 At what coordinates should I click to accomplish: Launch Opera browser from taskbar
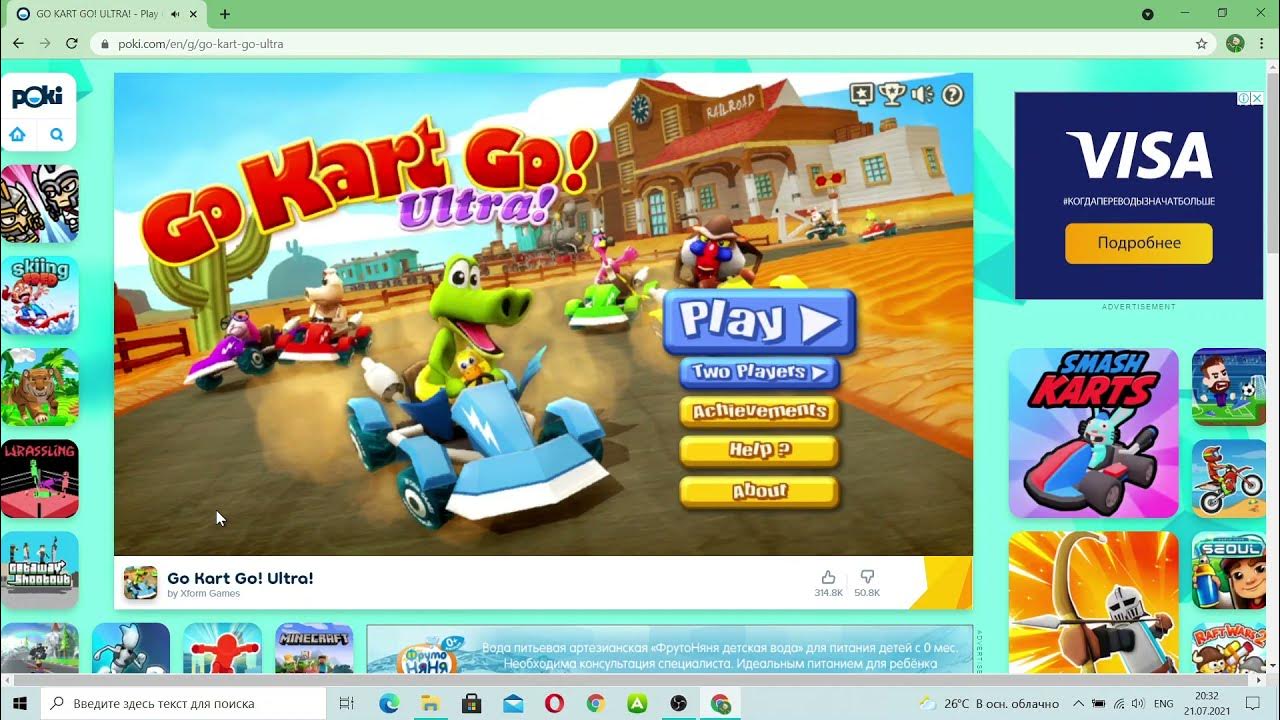tap(554, 703)
